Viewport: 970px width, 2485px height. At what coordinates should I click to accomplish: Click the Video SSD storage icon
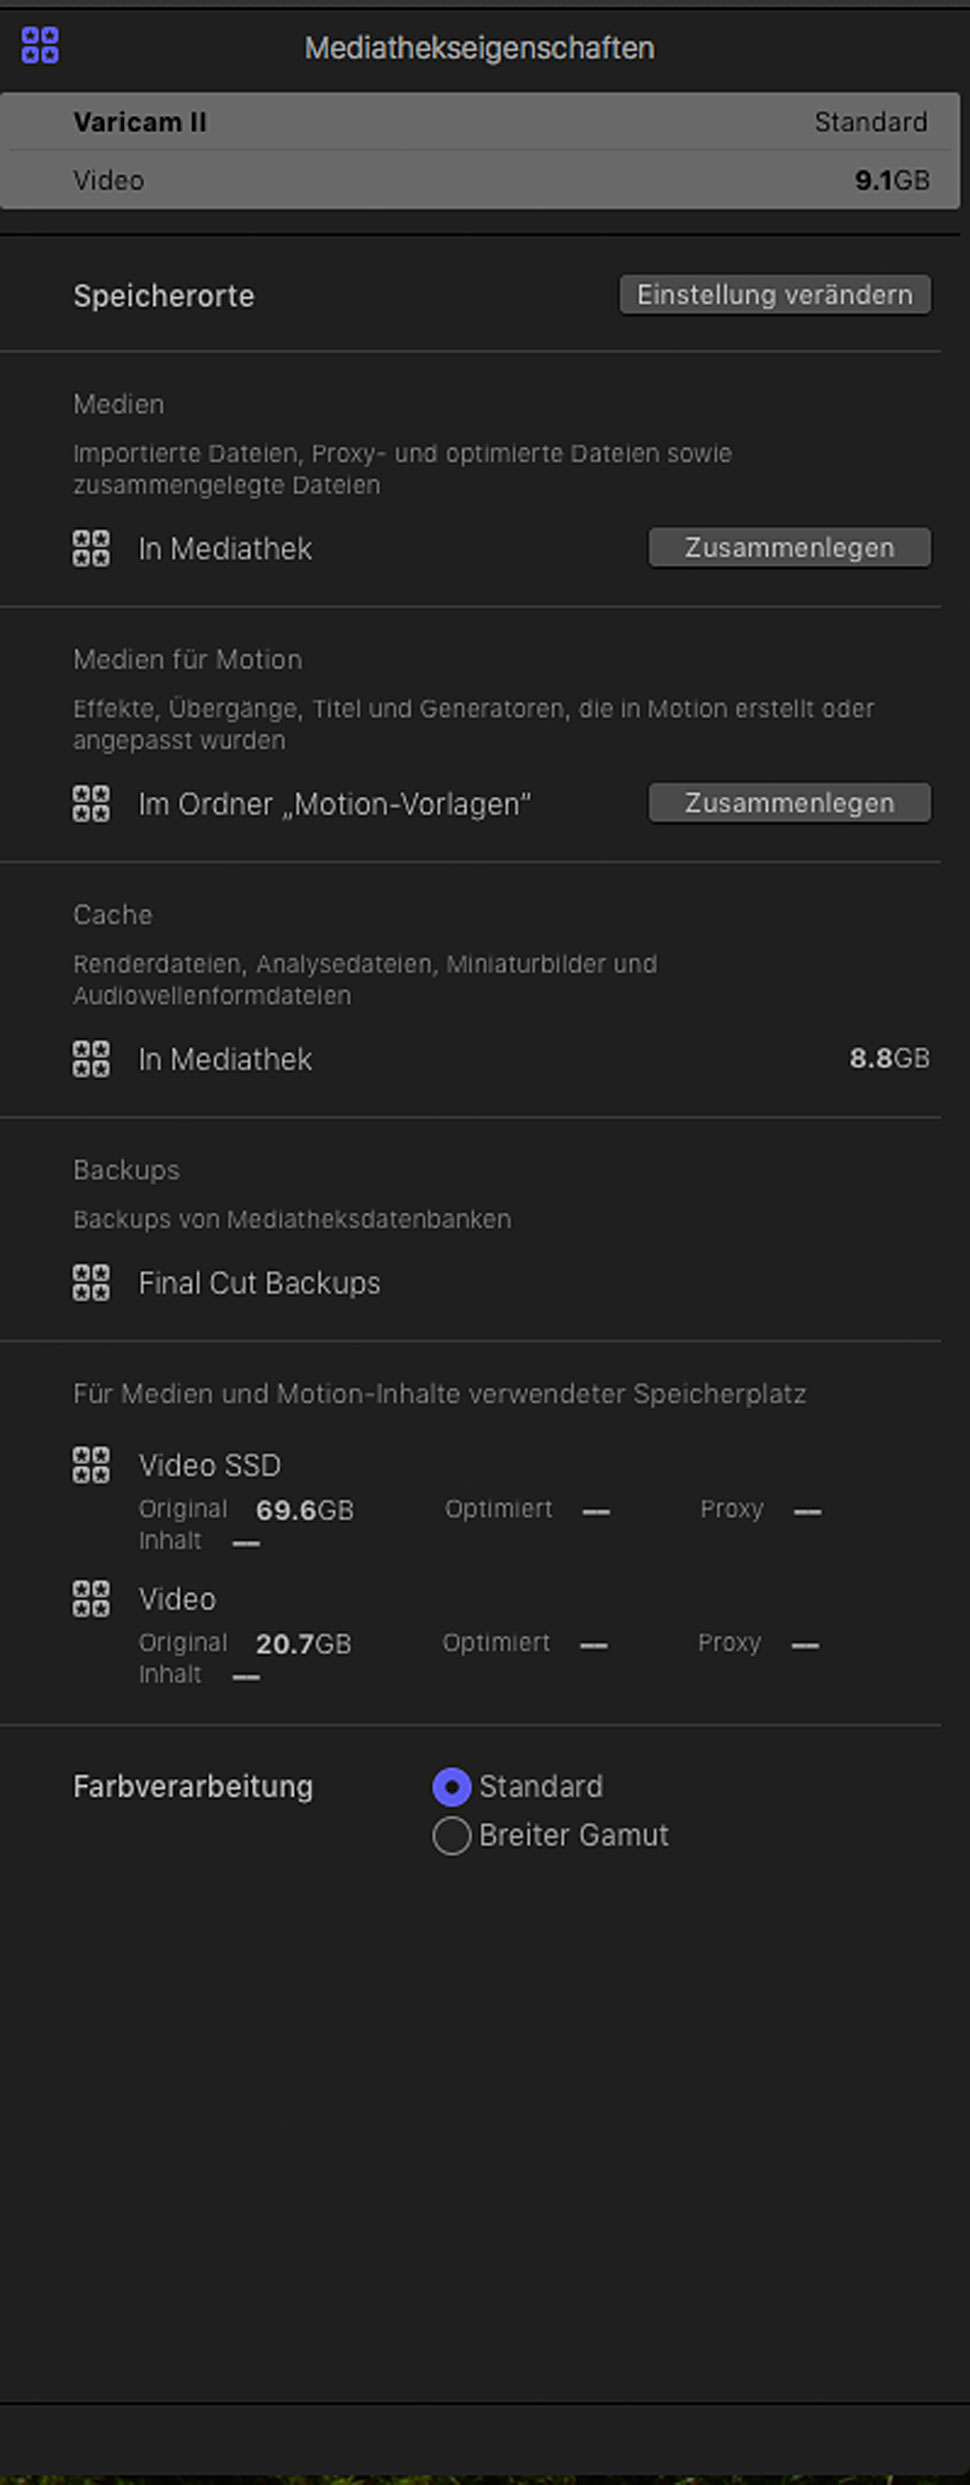(91, 1465)
